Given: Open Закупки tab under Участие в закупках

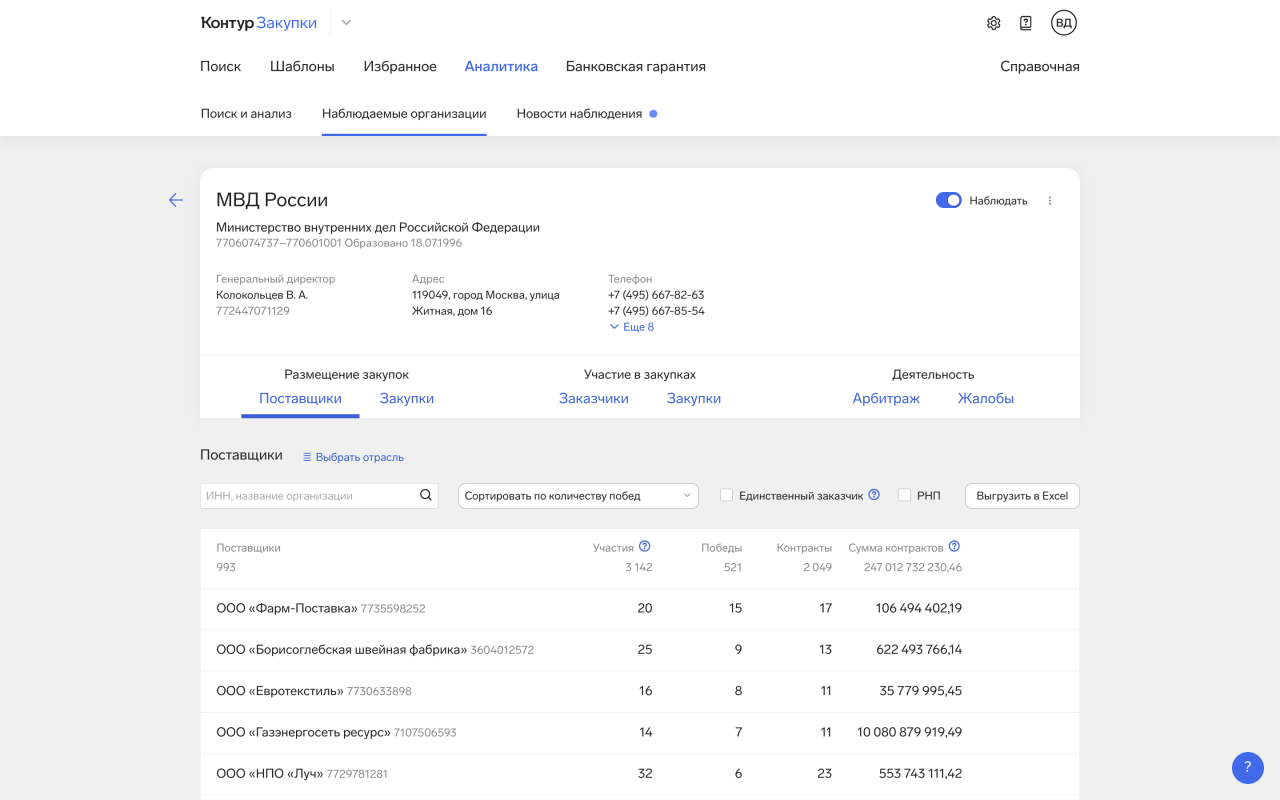Looking at the screenshot, I should (x=694, y=398).
